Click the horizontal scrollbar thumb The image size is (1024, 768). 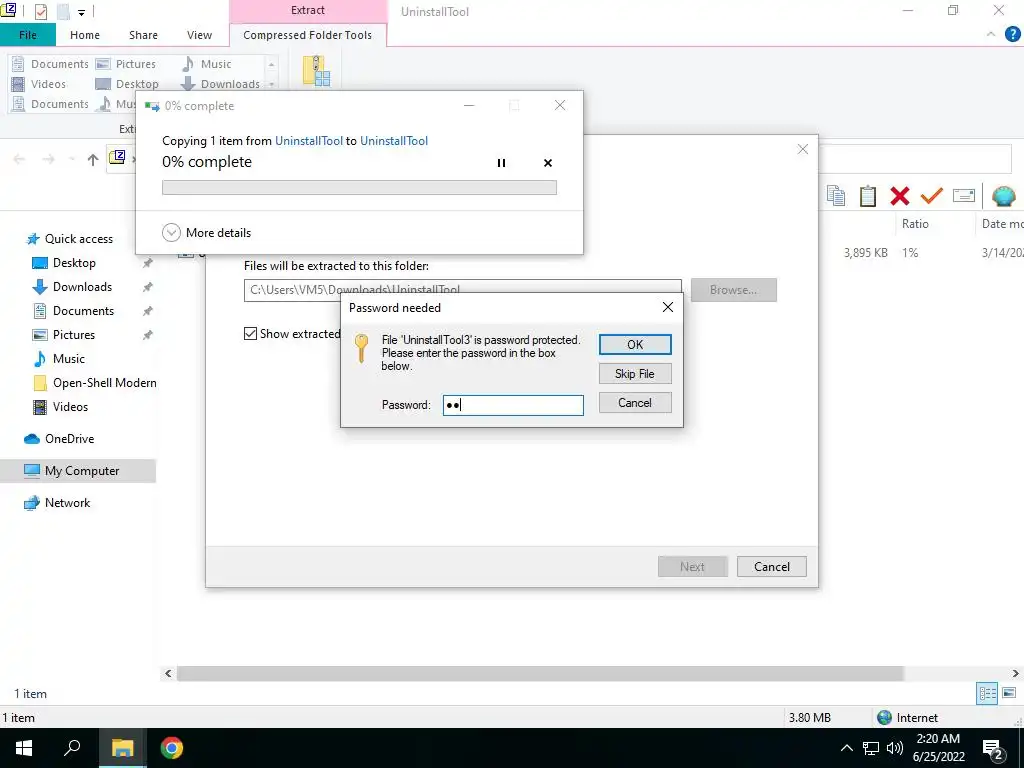click(x=540, y=673)
